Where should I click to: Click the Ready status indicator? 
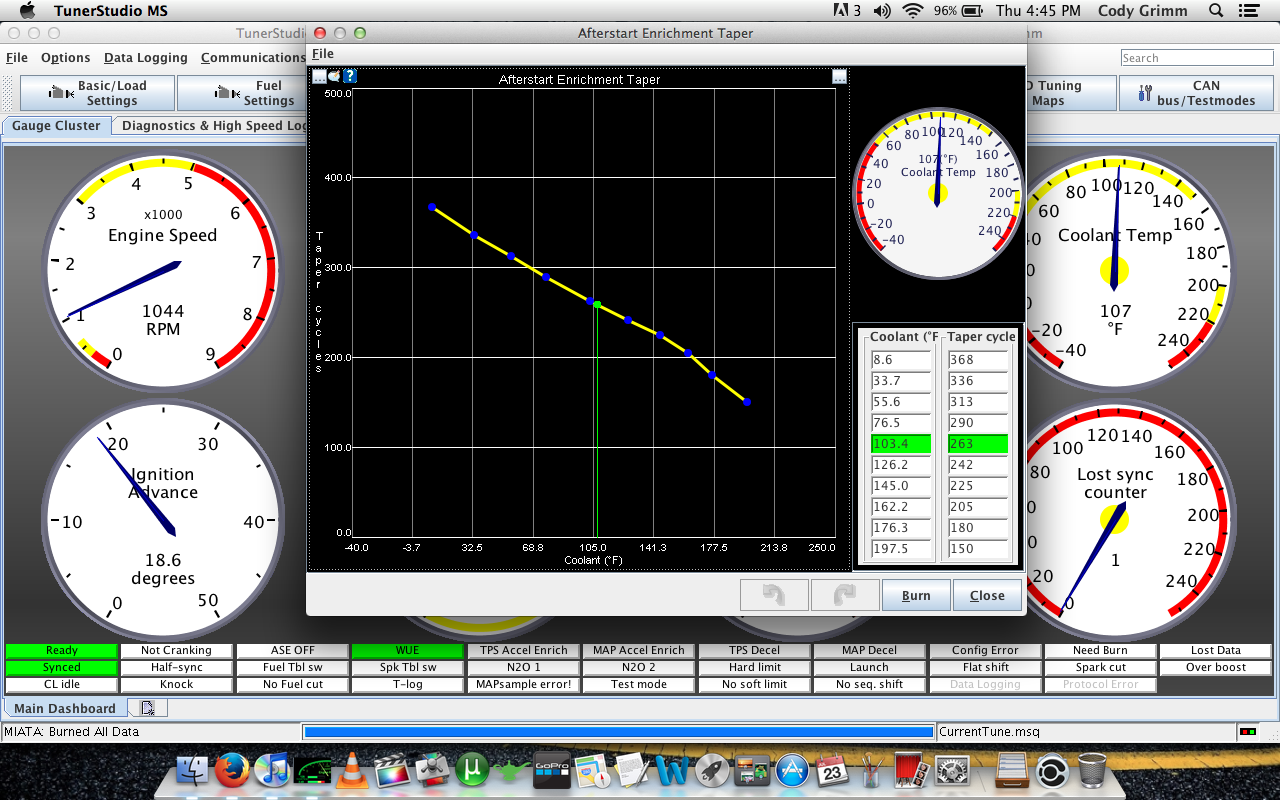point(61,650)
